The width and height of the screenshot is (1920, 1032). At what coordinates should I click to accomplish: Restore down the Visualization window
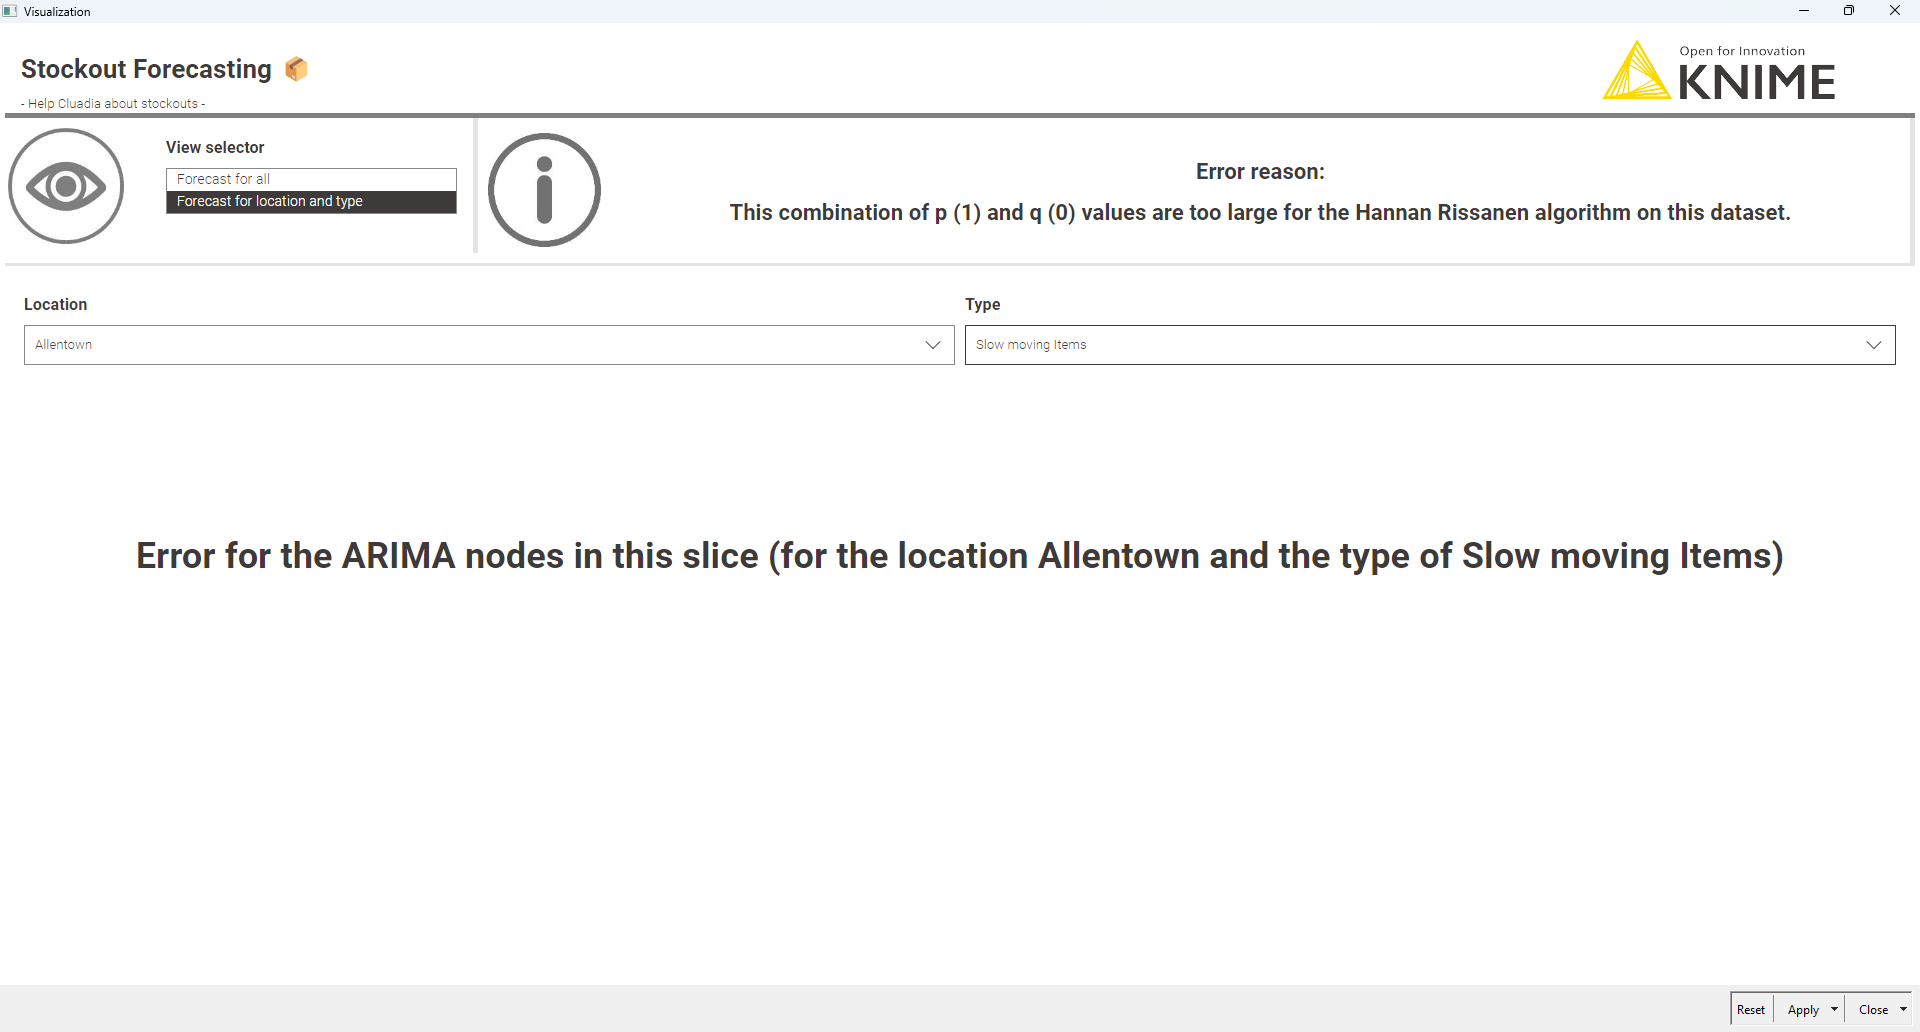pos(1849,11)
